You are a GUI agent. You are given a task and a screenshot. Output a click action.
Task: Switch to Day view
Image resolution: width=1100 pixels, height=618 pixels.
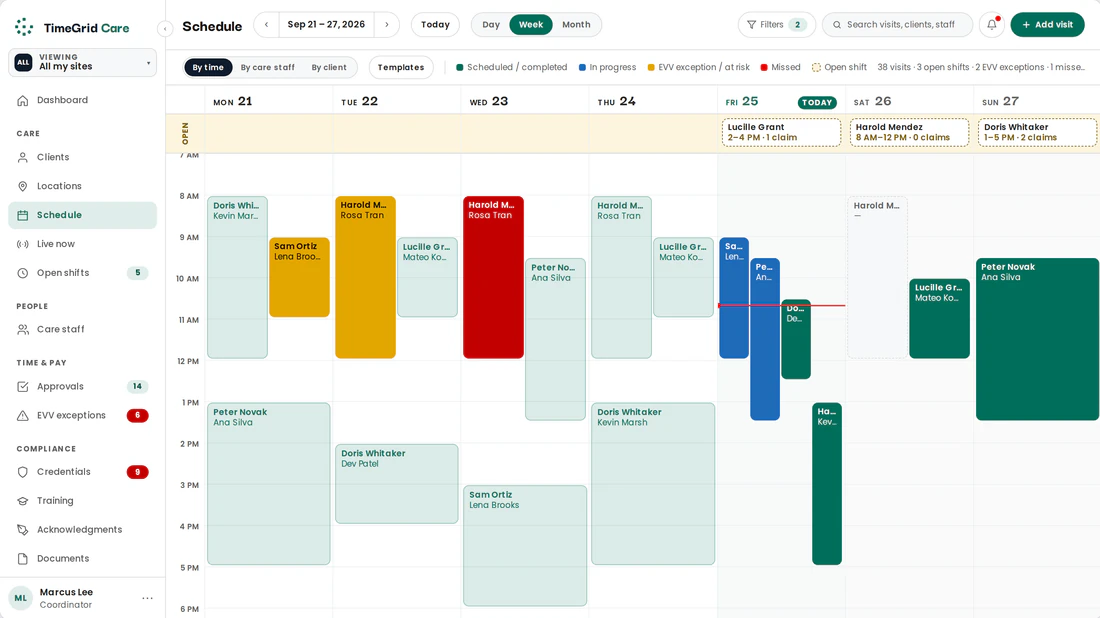(x=491, y=25)
